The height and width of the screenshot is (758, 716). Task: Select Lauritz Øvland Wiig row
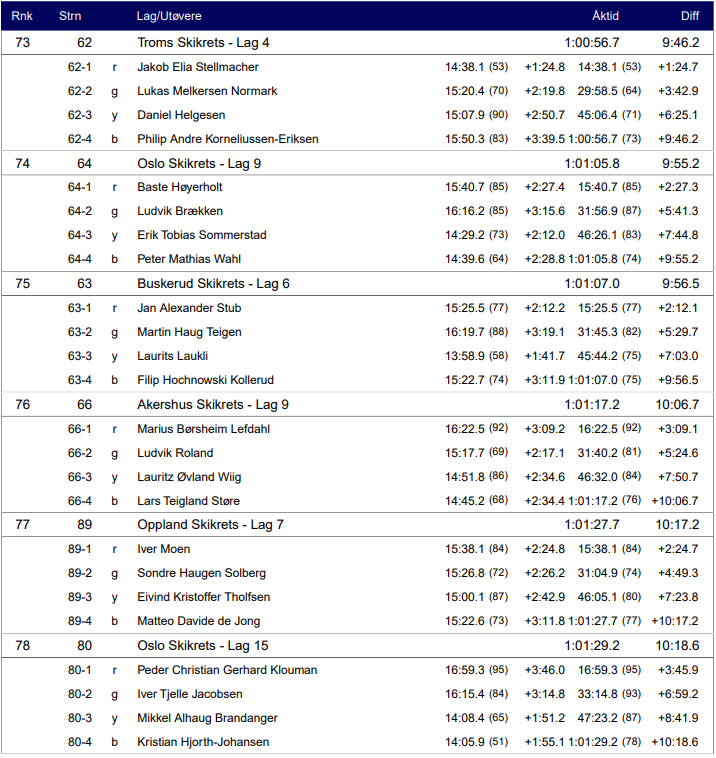[x=189, y=477]
